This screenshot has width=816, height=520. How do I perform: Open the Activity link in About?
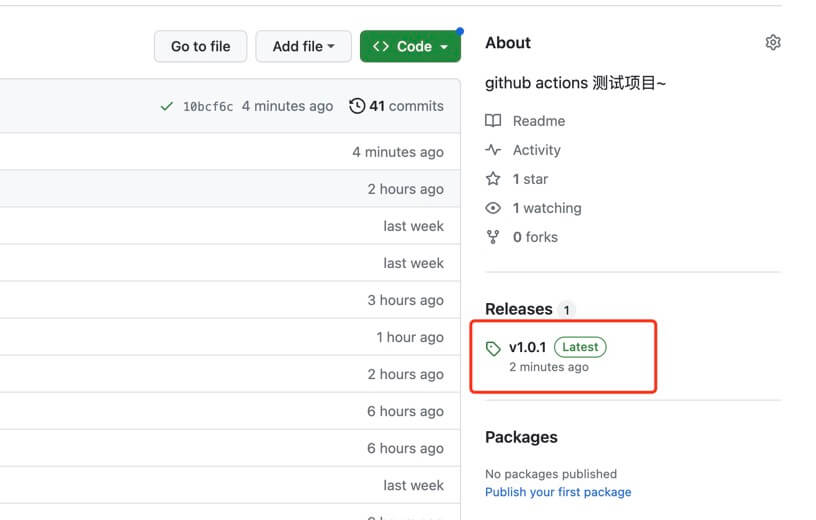pyautogui.click(x=537, y=150)
